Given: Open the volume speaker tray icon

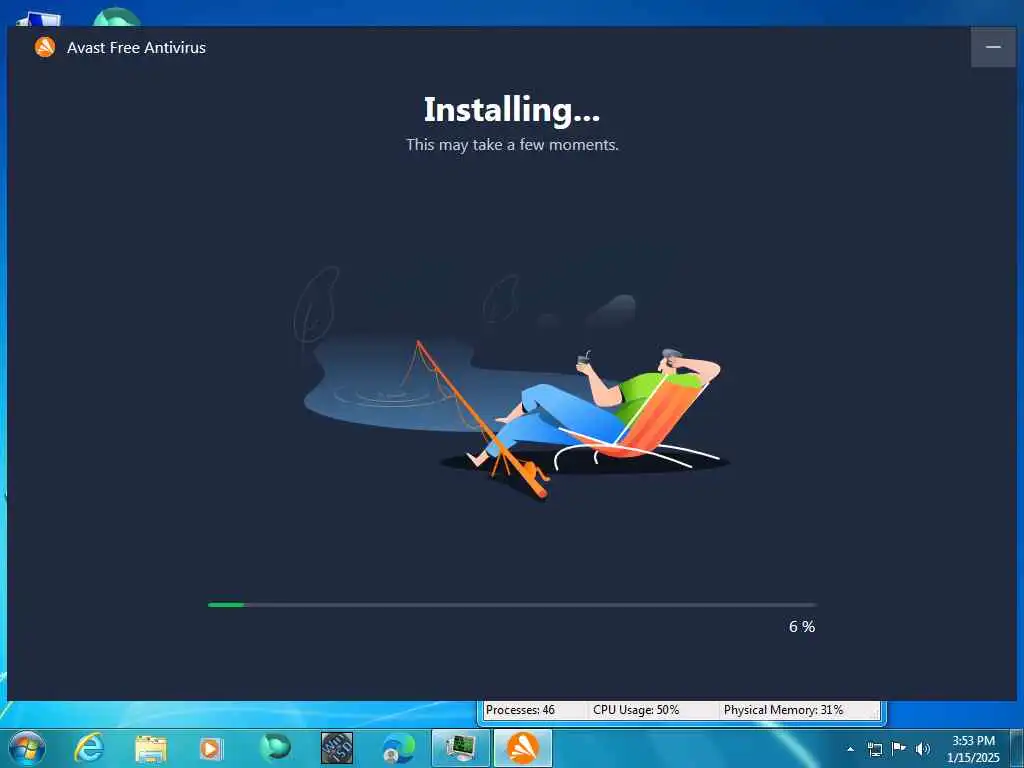Looking at the screenshot, I should click(922, 749).
